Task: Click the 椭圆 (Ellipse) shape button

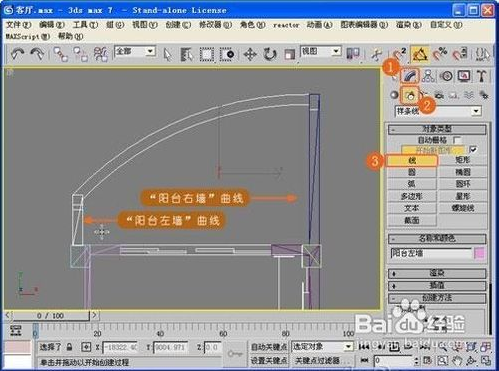Action: pos(463,172)
